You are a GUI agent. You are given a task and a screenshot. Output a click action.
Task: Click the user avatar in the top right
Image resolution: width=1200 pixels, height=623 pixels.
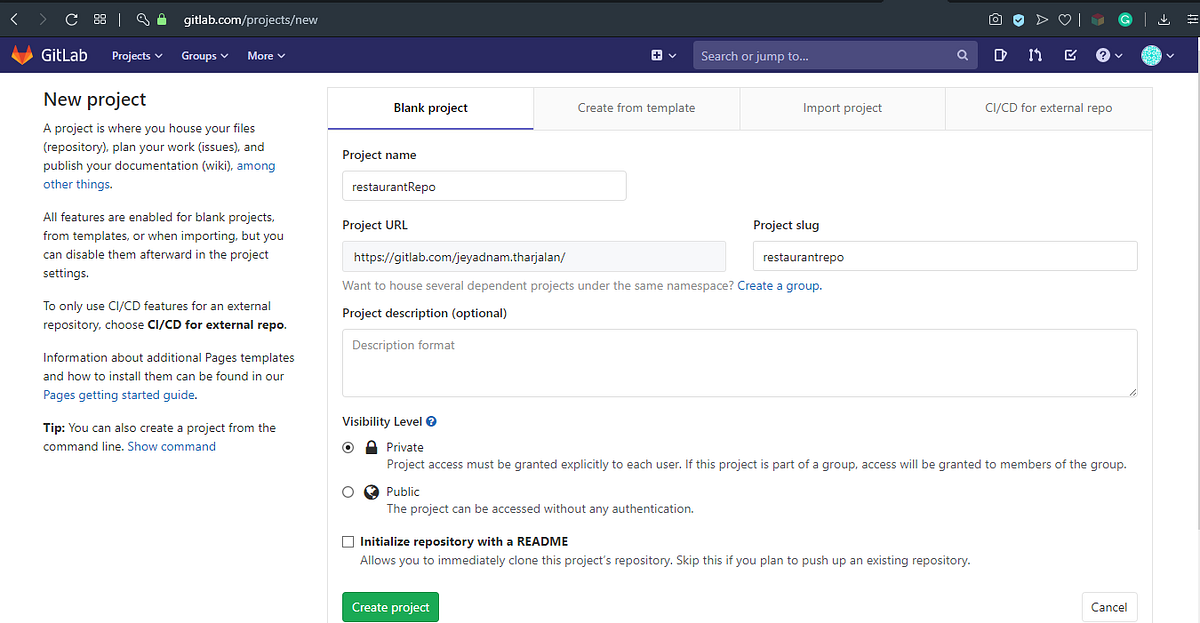tap(1152, 55)
